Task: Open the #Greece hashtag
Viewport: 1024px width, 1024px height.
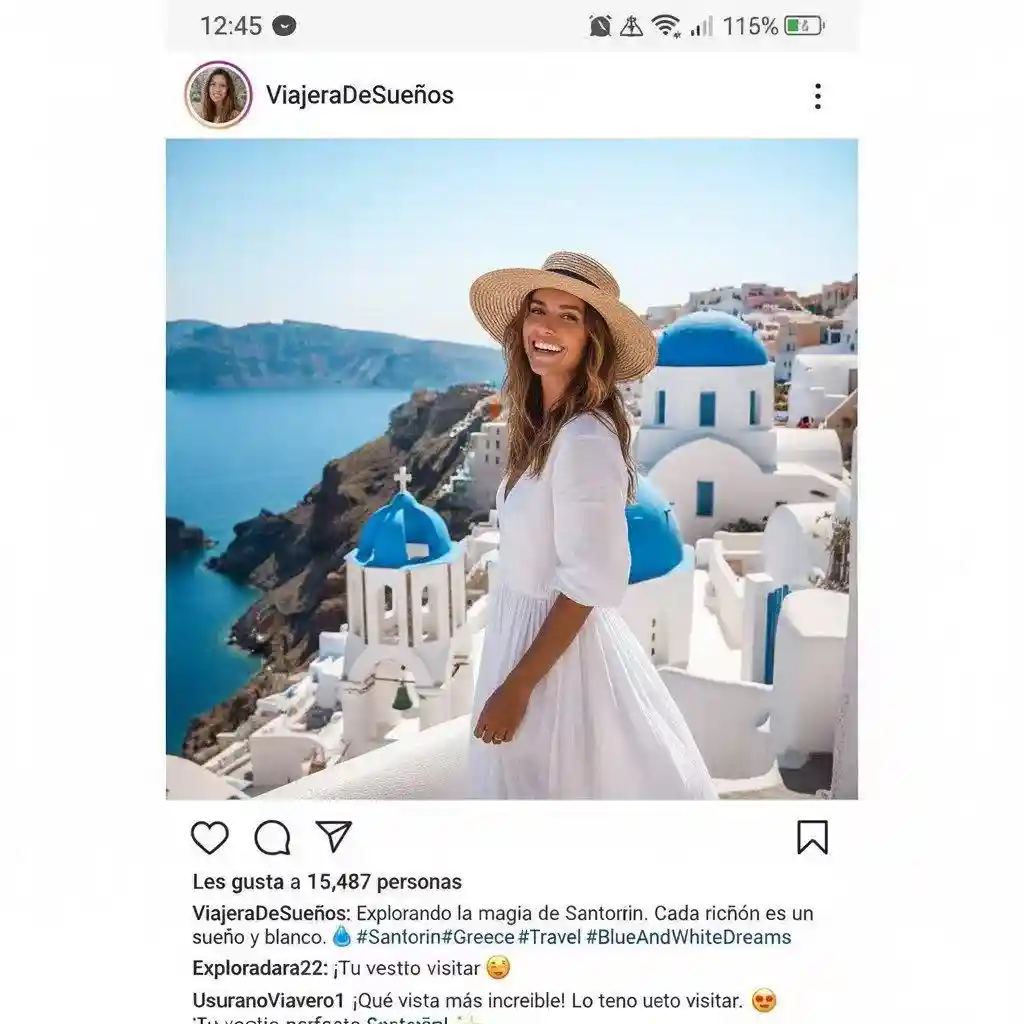Action: pyautogui.click(x=478, y=937)
